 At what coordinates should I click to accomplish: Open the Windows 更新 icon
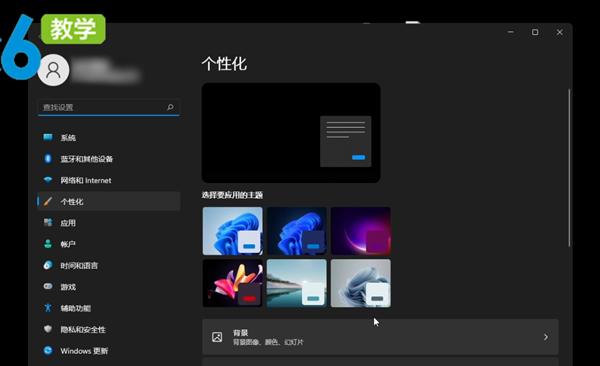pyautogui.click(x=48, y=350)
